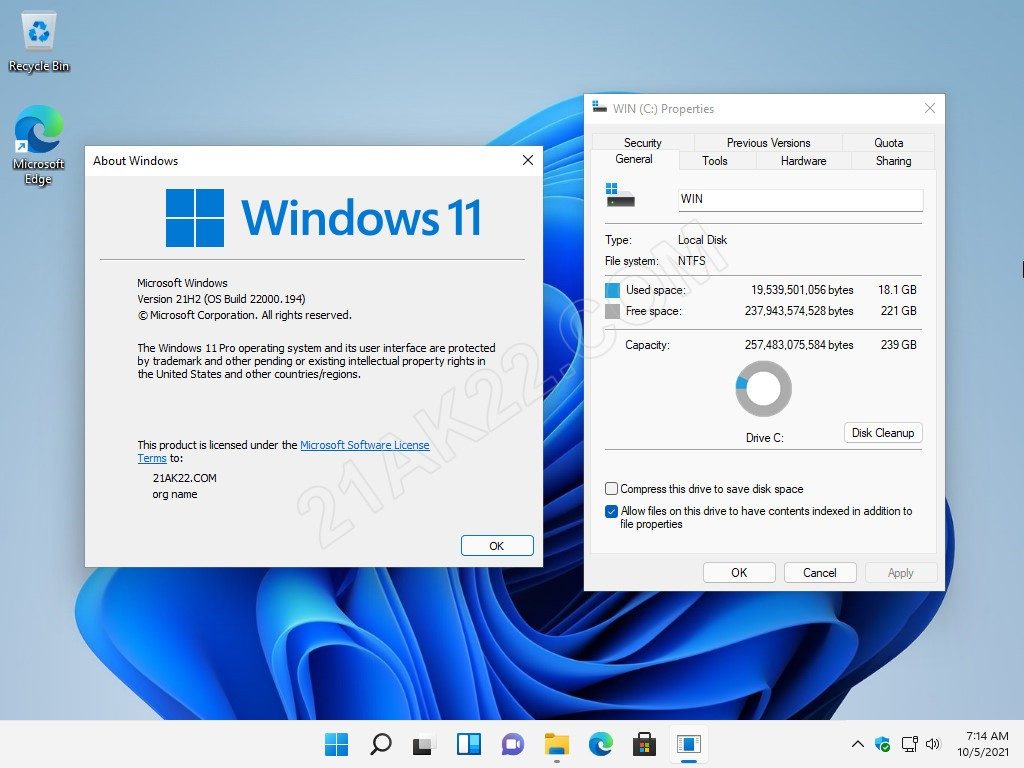This screenshot has width=1024, height=768.
Task: Click the NTFS file system value
Action: coord(692,261)
